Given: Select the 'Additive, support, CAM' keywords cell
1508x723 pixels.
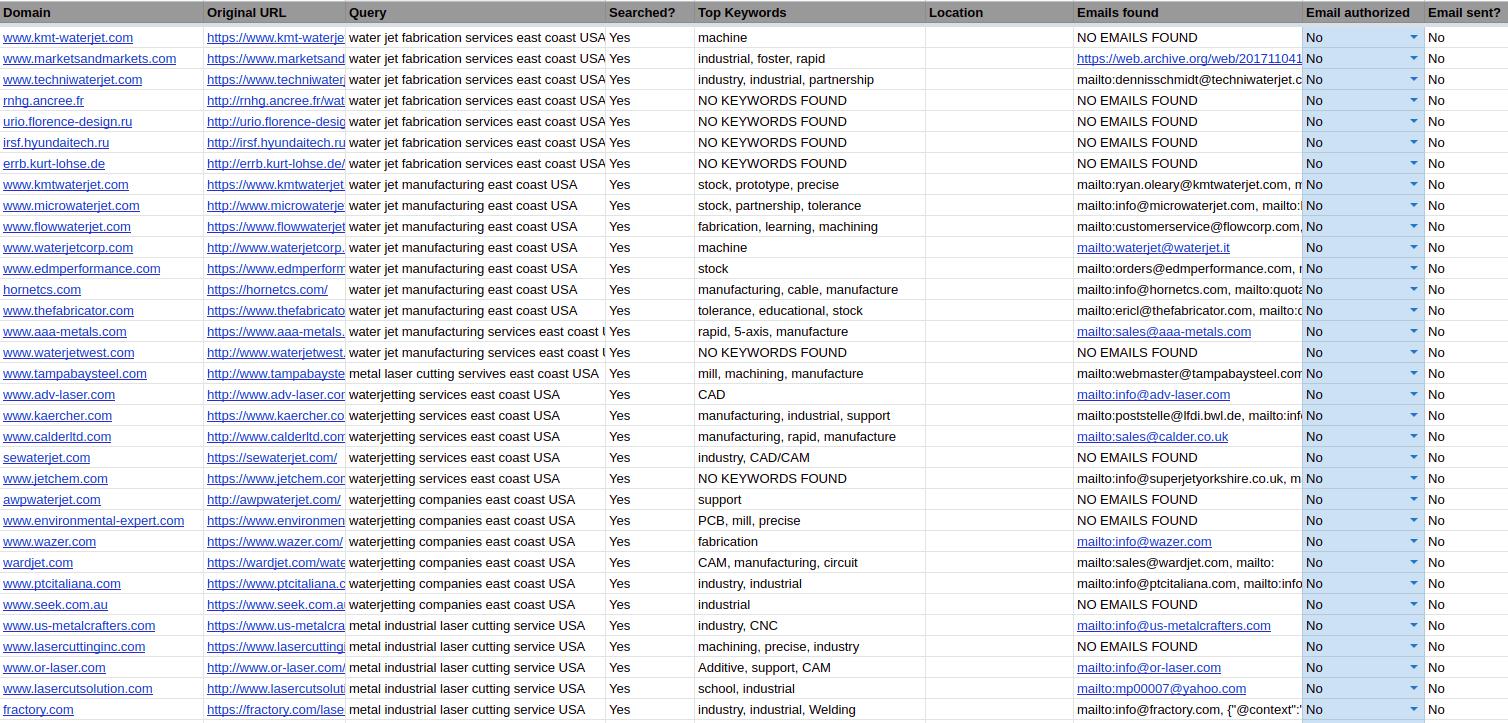Looking at the screenshot, I should (x=810, y=667).
